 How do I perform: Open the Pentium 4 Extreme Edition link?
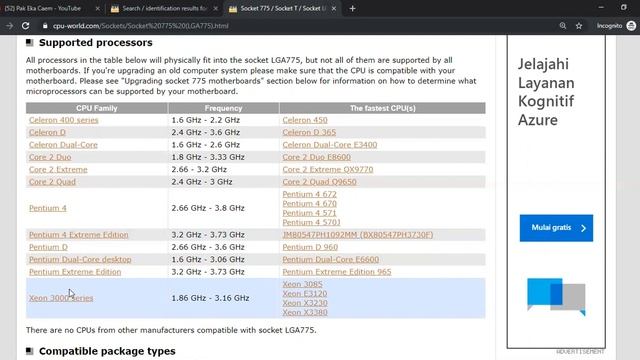tap(79, 235)
